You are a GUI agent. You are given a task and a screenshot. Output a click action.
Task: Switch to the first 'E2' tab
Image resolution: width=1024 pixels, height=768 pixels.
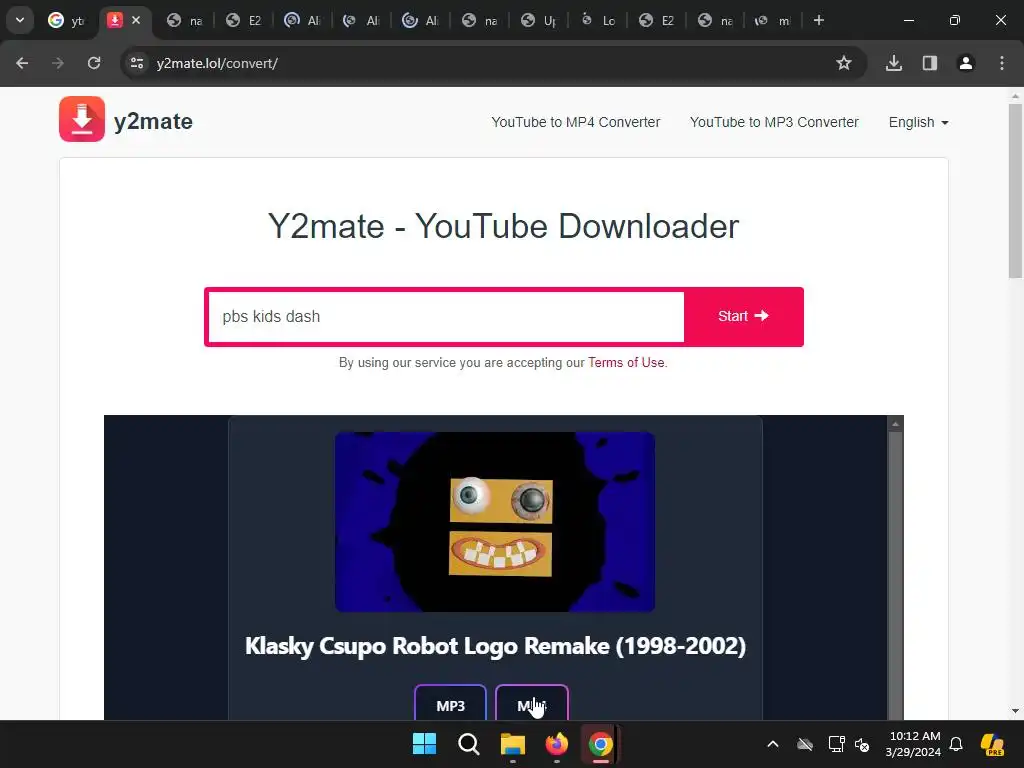coord(243,20)
